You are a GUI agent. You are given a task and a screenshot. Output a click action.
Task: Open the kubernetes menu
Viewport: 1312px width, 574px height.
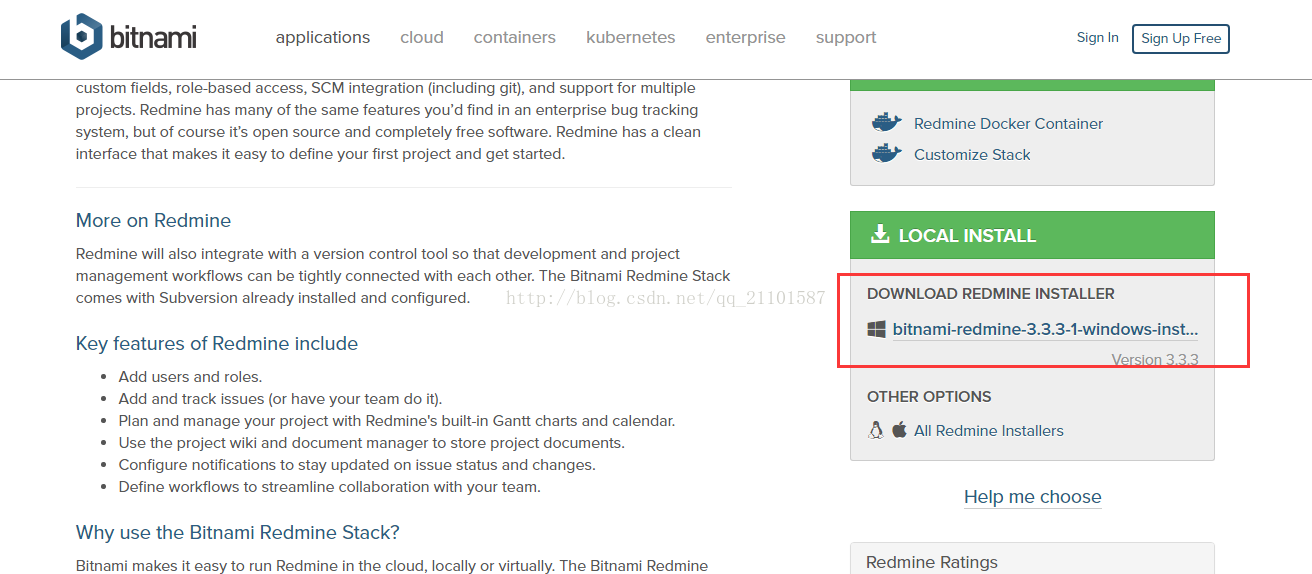tap(631, 37)
